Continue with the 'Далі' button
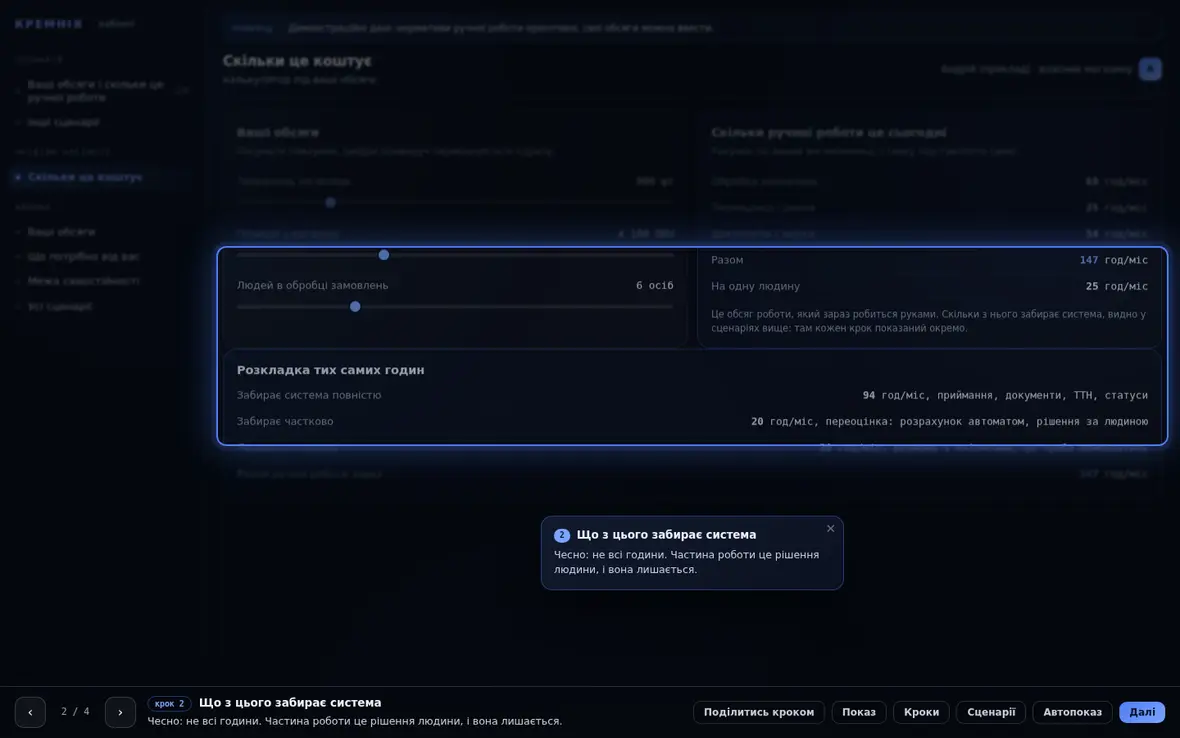The height and width of the screenshot is (738, 1180). click(x=1142, y=712)
